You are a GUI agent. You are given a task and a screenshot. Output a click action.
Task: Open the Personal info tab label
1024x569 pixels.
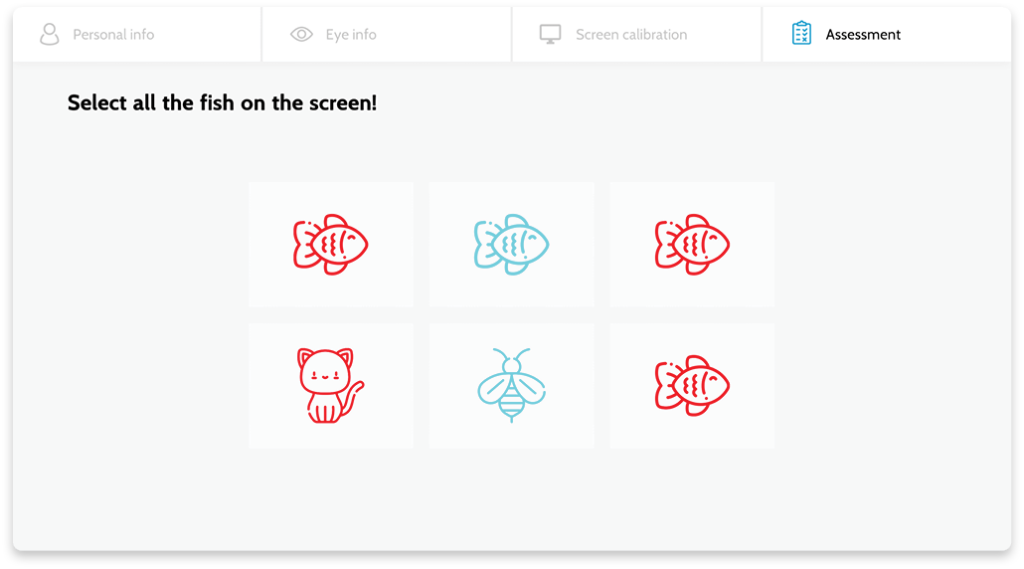[x=114, y=35]
